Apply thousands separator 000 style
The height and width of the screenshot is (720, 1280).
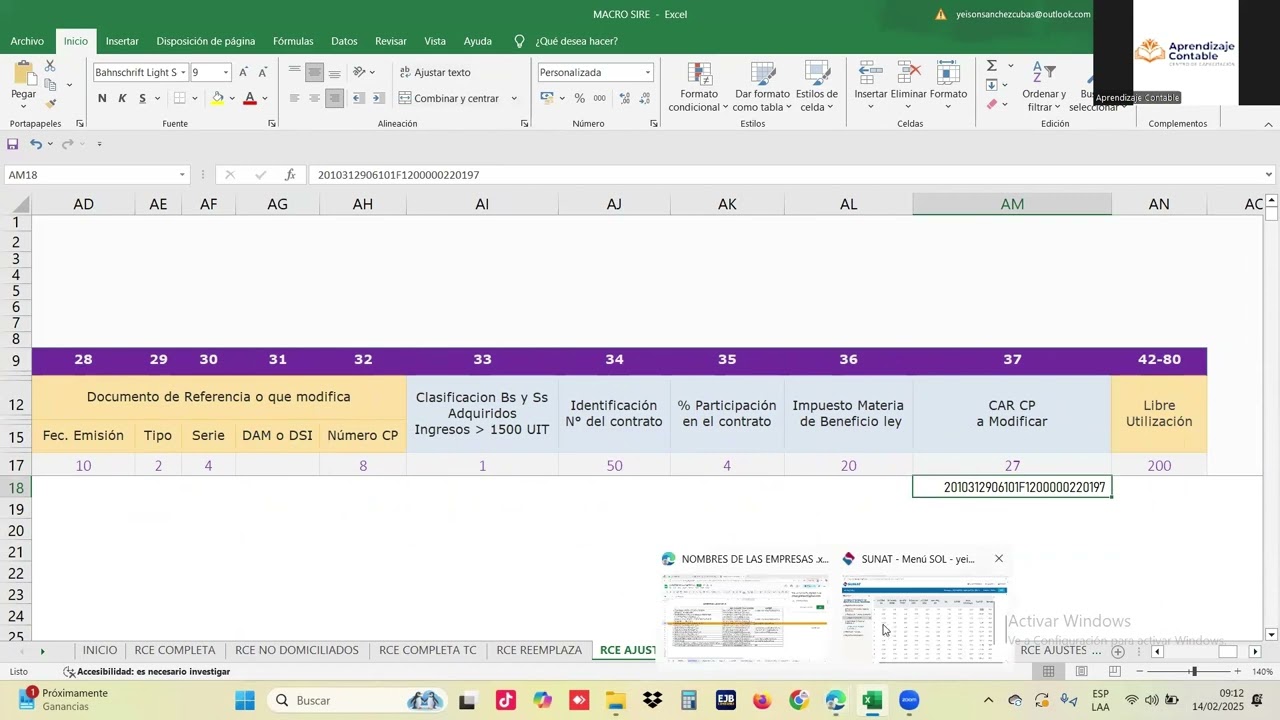pyautogui.click(x=599, y=98)
